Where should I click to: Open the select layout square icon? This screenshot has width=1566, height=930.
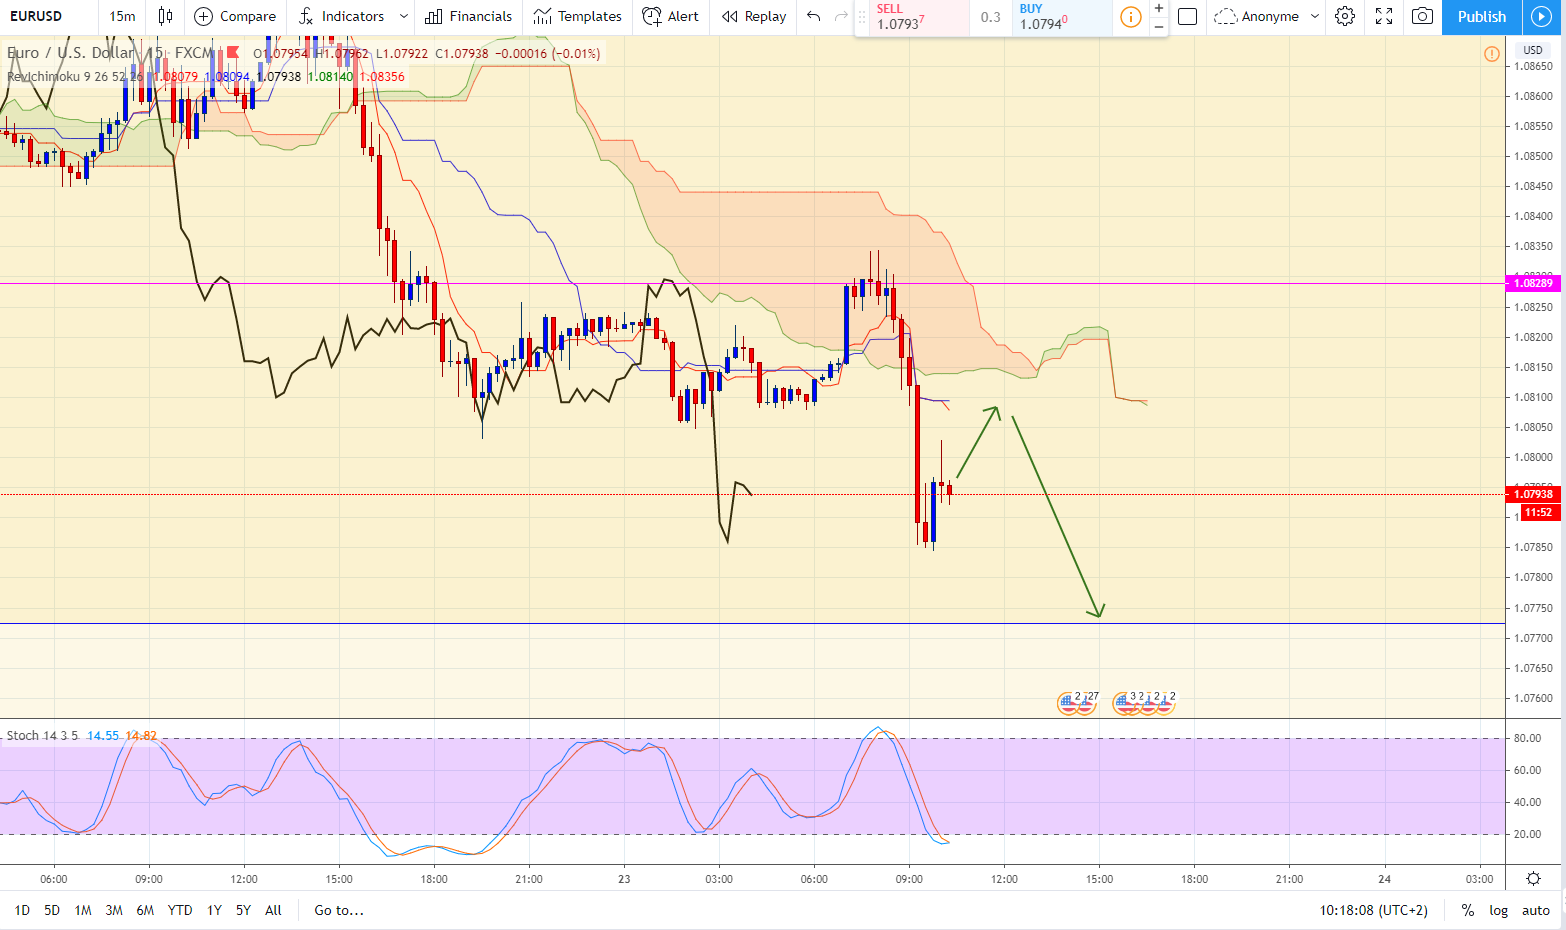click(1187, 16)
